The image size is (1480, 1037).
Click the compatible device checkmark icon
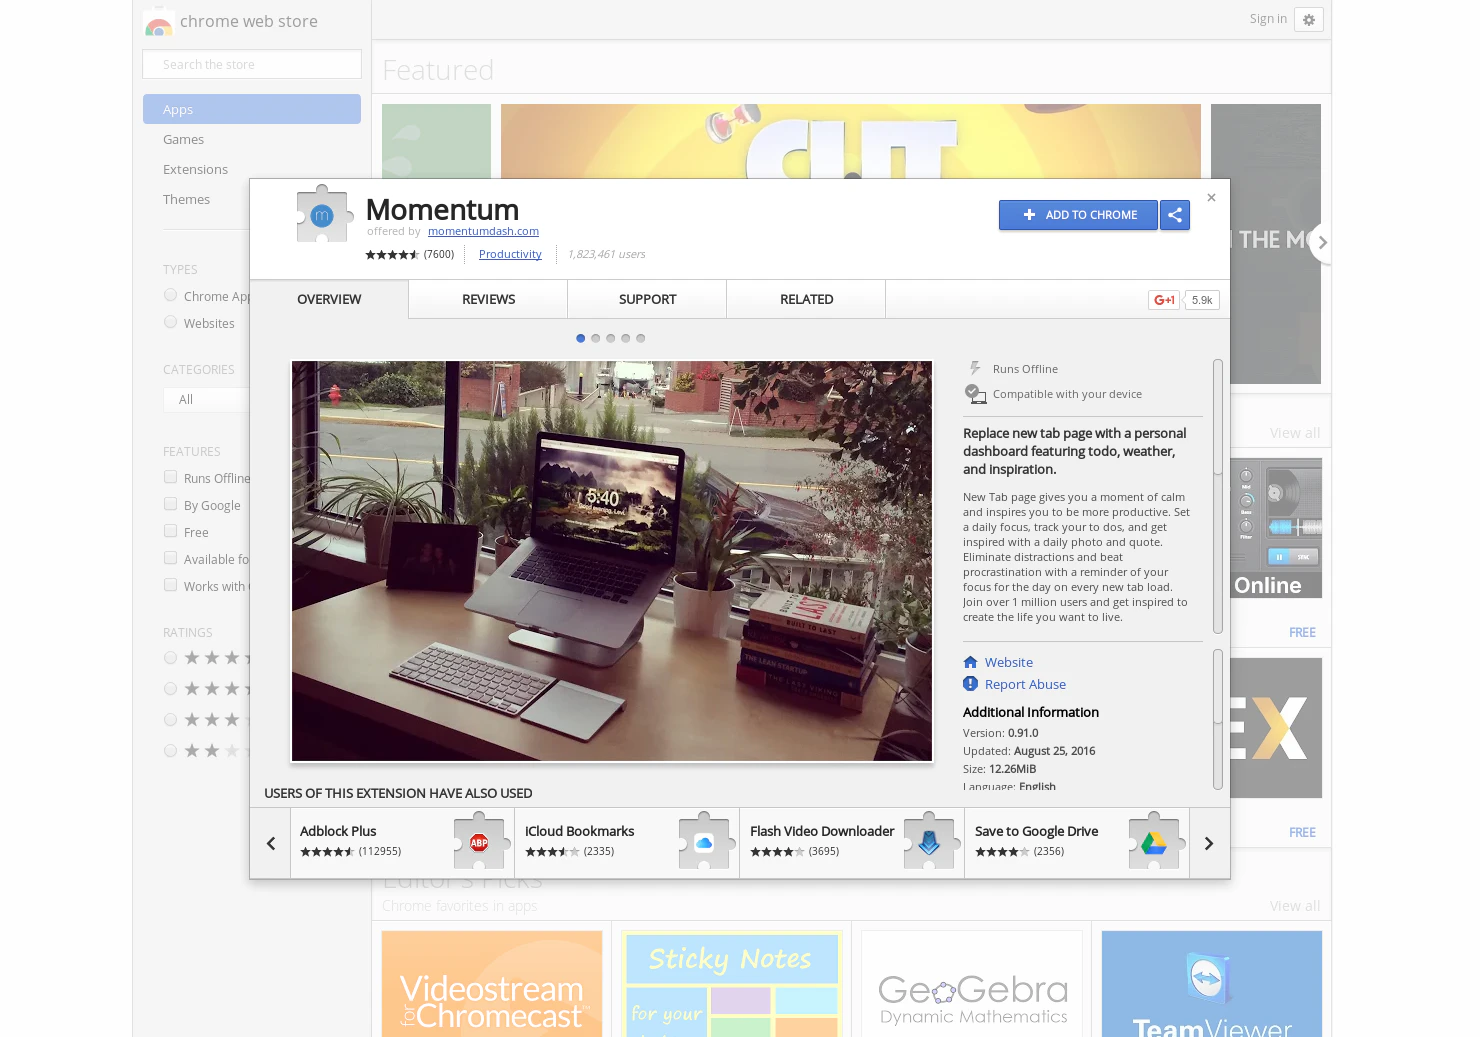[x=975, y=394]
